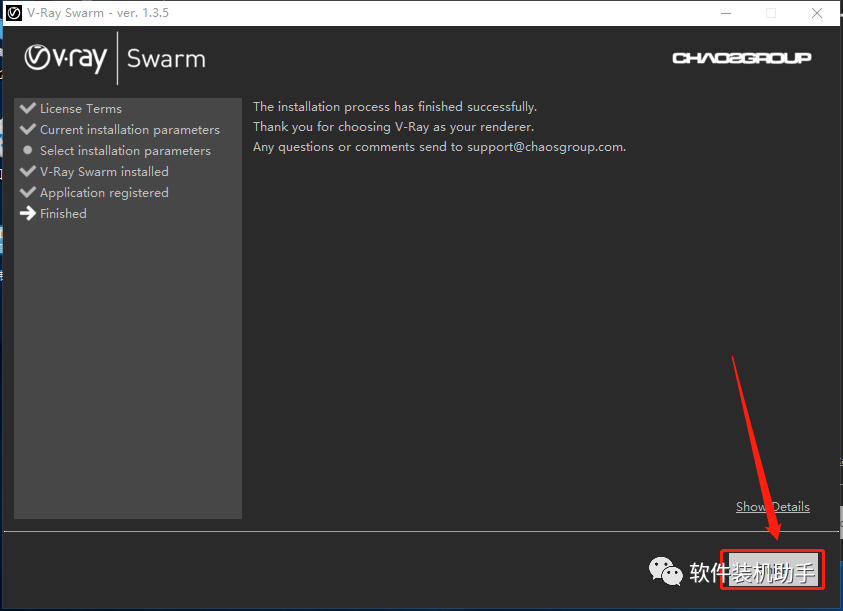Click the V-Ray logo in the header

pos(66,58)
